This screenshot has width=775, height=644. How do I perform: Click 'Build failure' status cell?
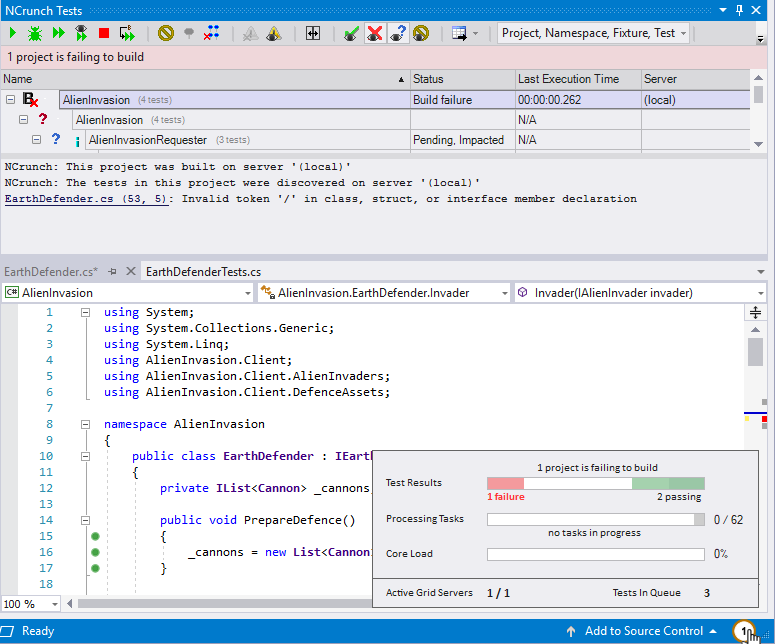(x=463, y=100)
